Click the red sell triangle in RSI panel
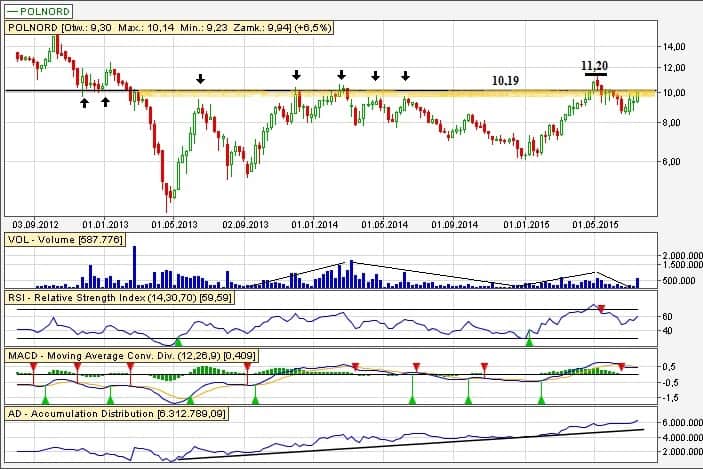Viewport: 703px width, 470px height. (x=601, y=309)
